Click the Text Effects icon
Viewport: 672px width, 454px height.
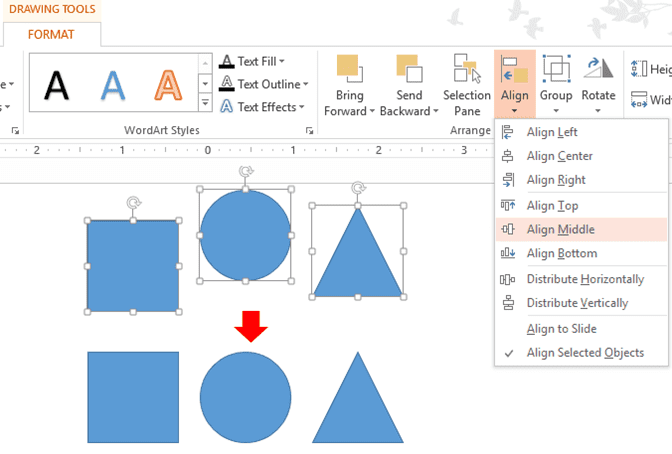click(x=227, y=106)
